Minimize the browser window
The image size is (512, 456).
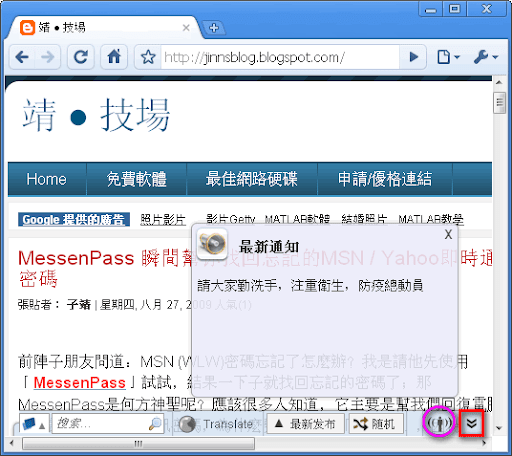tap(430, 9)
